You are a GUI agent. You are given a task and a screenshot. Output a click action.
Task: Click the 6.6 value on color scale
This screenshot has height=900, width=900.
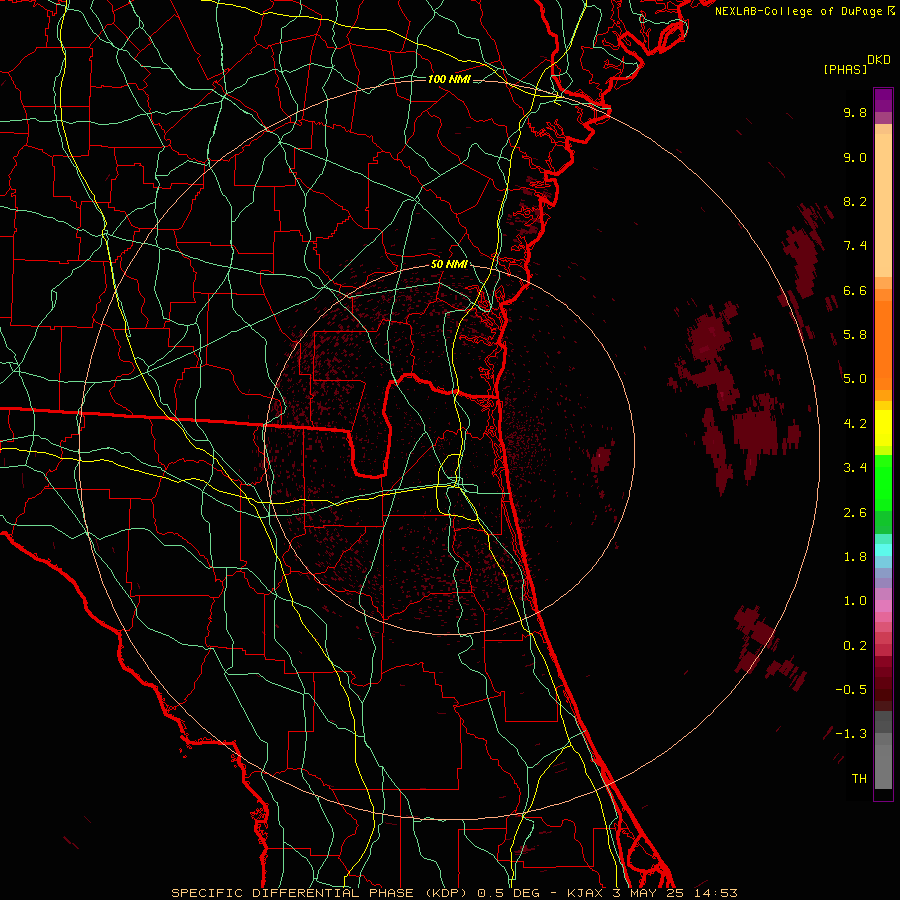[x=855, y=290]
